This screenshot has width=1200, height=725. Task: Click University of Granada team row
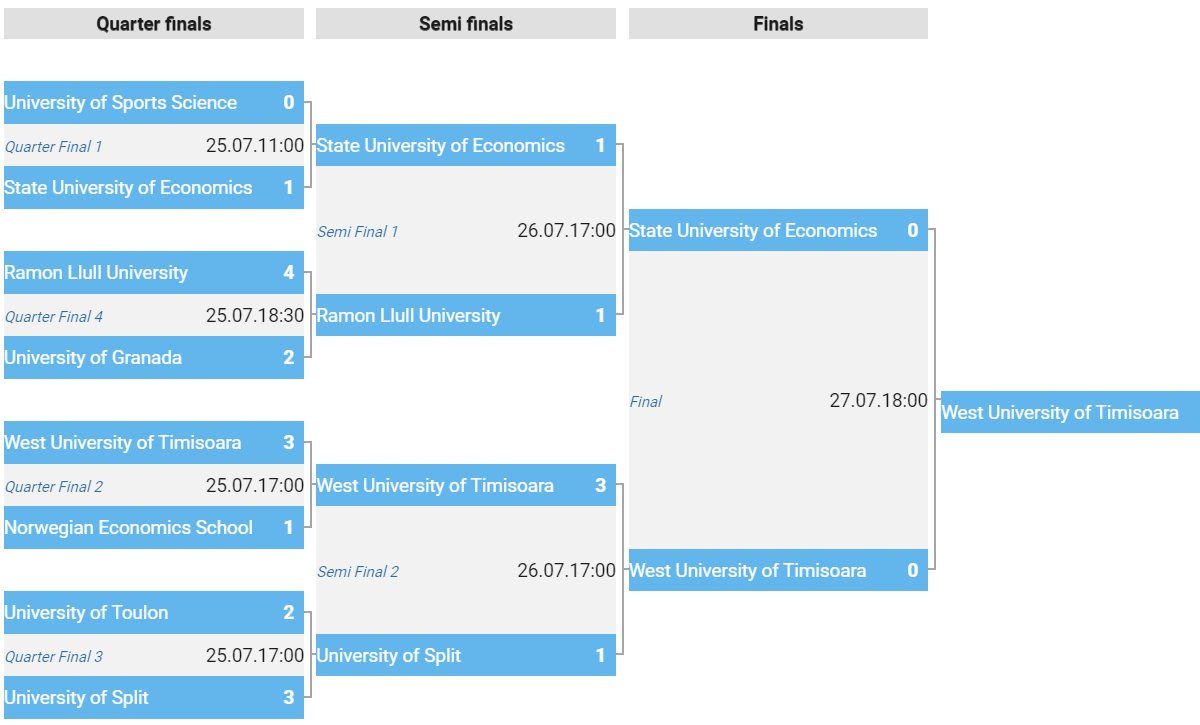(154, 358)
